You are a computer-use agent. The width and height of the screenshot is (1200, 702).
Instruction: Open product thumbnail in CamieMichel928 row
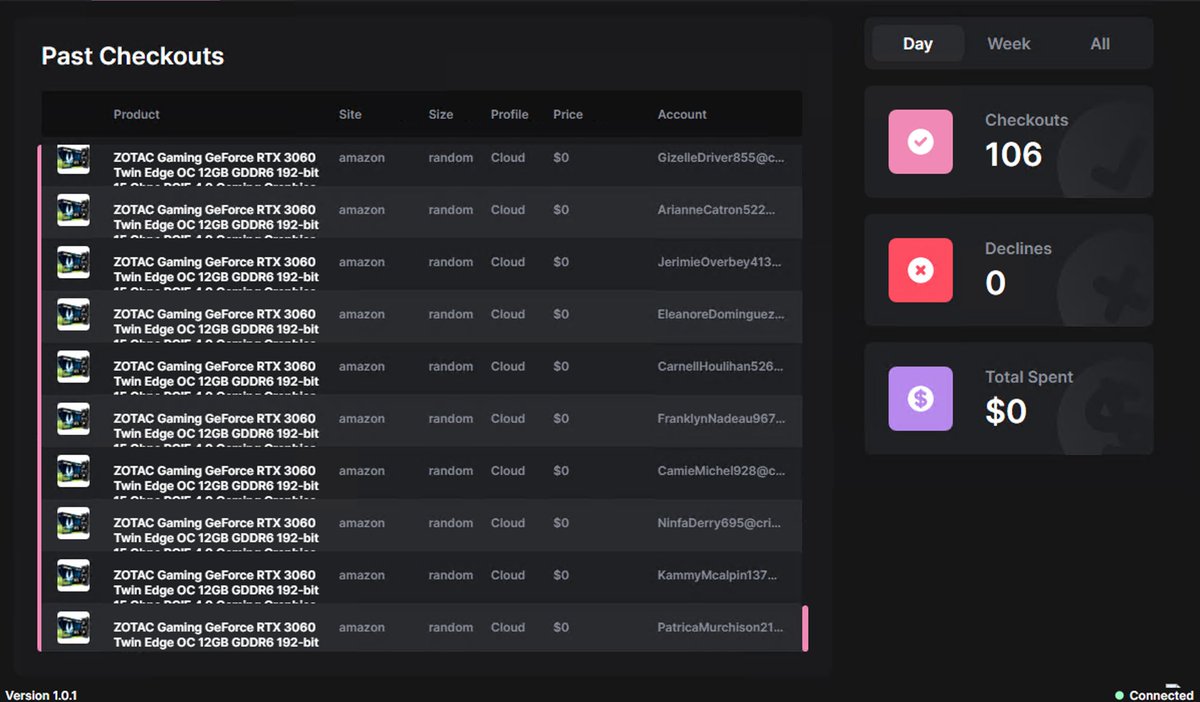coord(73,471)
